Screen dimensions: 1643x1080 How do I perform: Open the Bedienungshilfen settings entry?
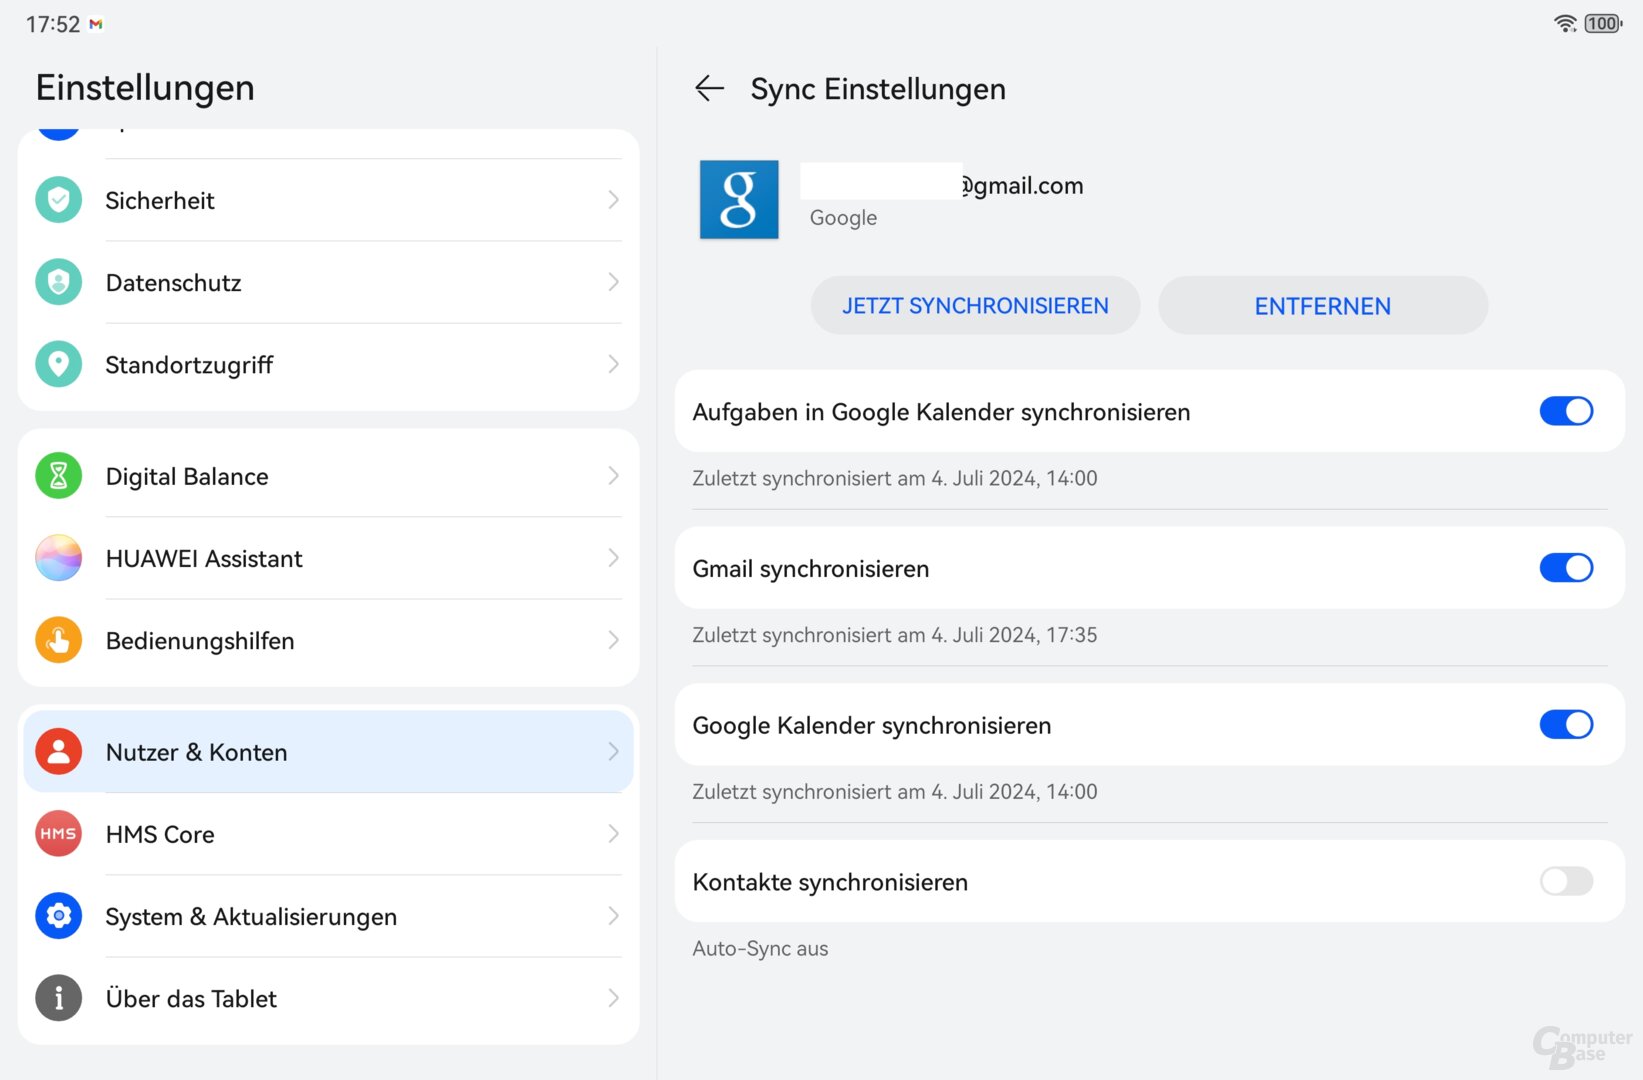328,640
